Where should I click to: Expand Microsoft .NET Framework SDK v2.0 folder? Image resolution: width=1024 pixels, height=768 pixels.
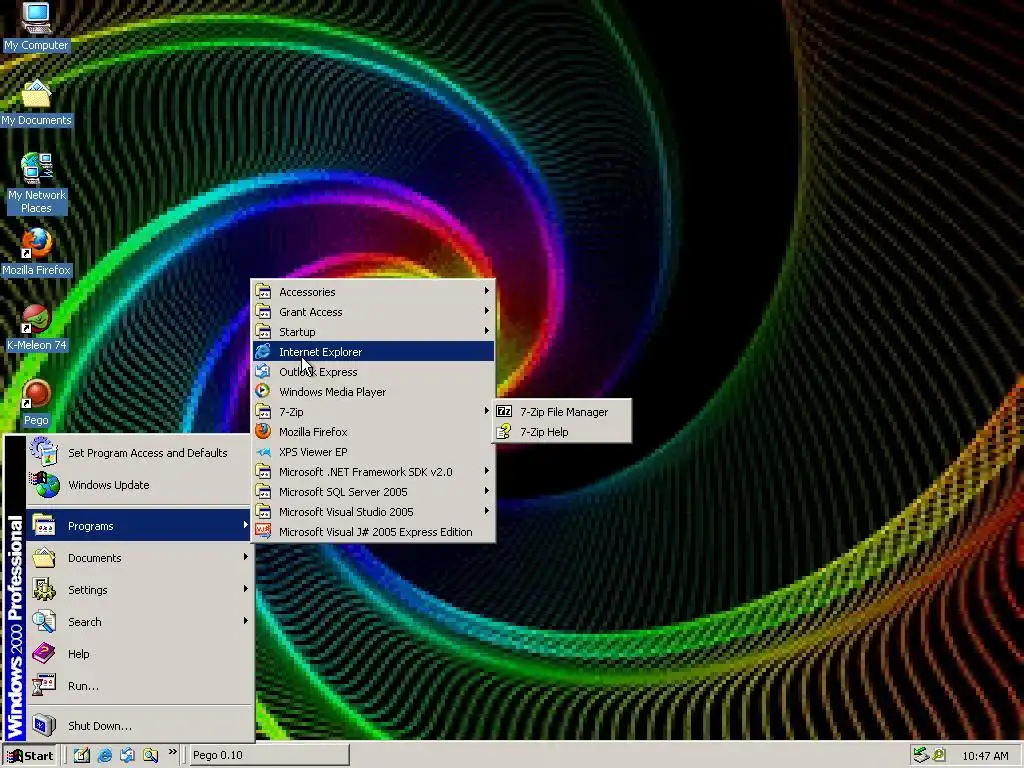point(373,472)
